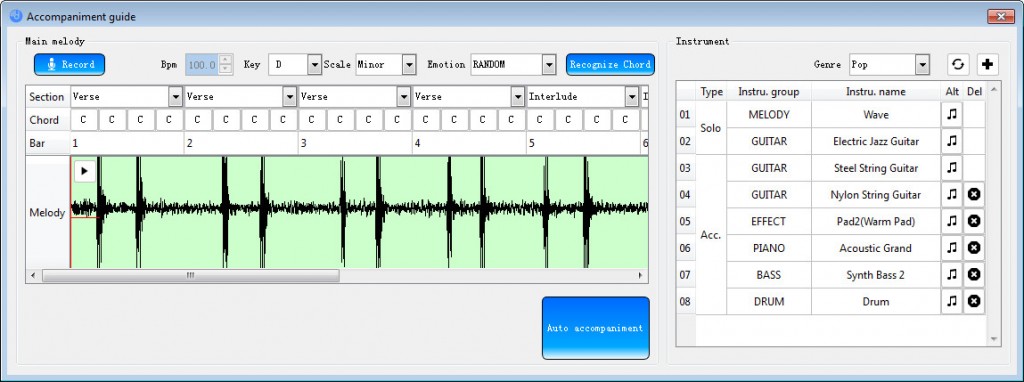Click the melody scrollbar left arrow

[x=33, y=276]
